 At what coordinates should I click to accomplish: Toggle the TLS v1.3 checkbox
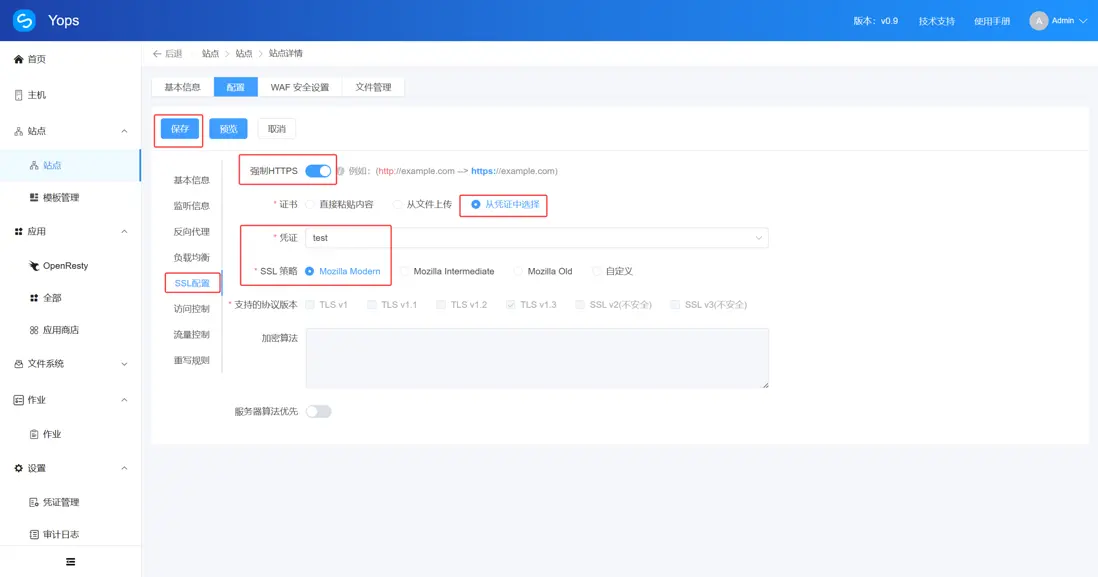510,305
